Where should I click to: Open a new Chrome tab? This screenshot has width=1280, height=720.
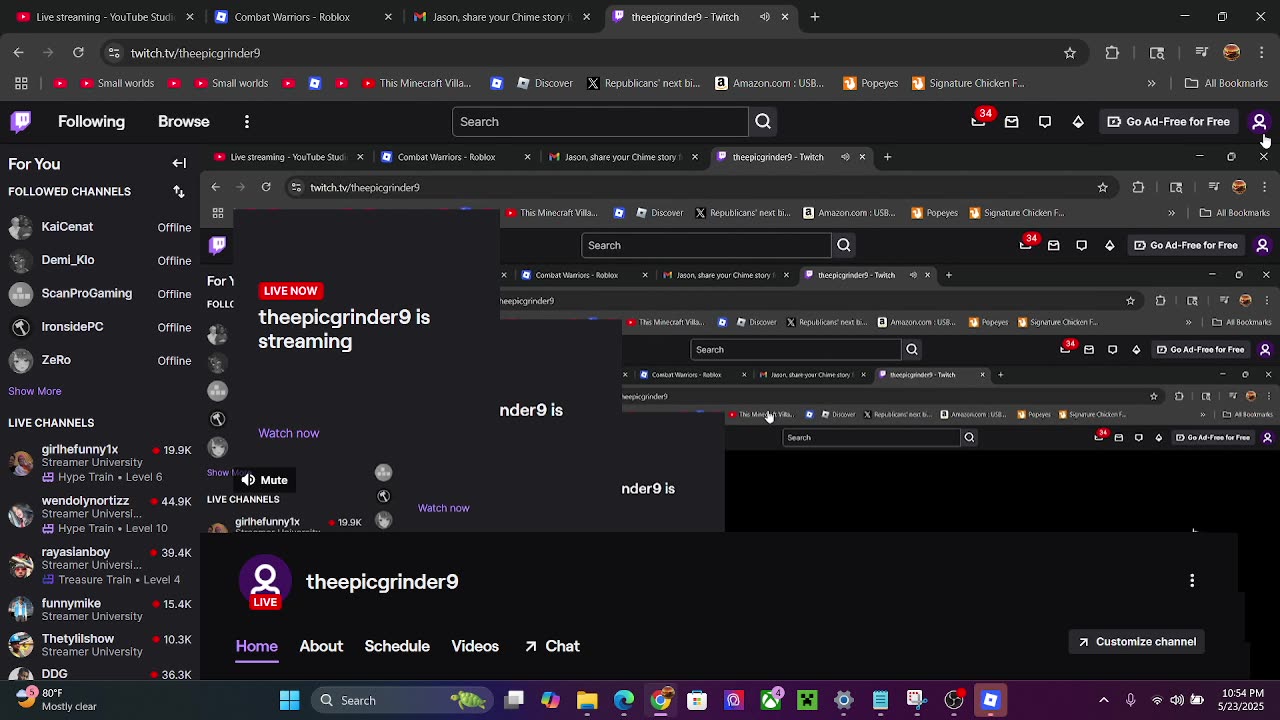[815, 17]
